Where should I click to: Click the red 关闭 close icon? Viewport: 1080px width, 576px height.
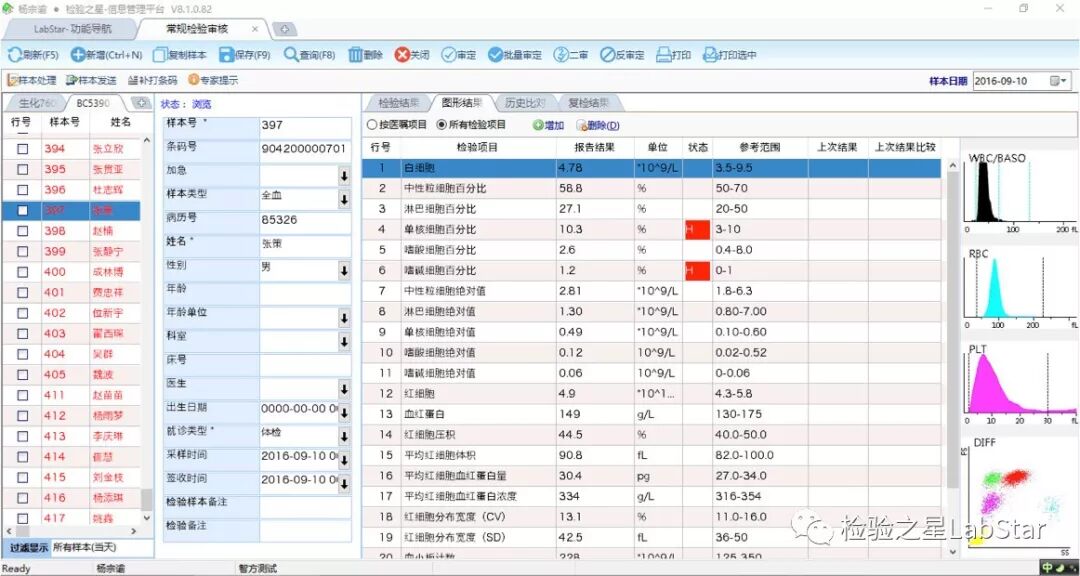402,55
